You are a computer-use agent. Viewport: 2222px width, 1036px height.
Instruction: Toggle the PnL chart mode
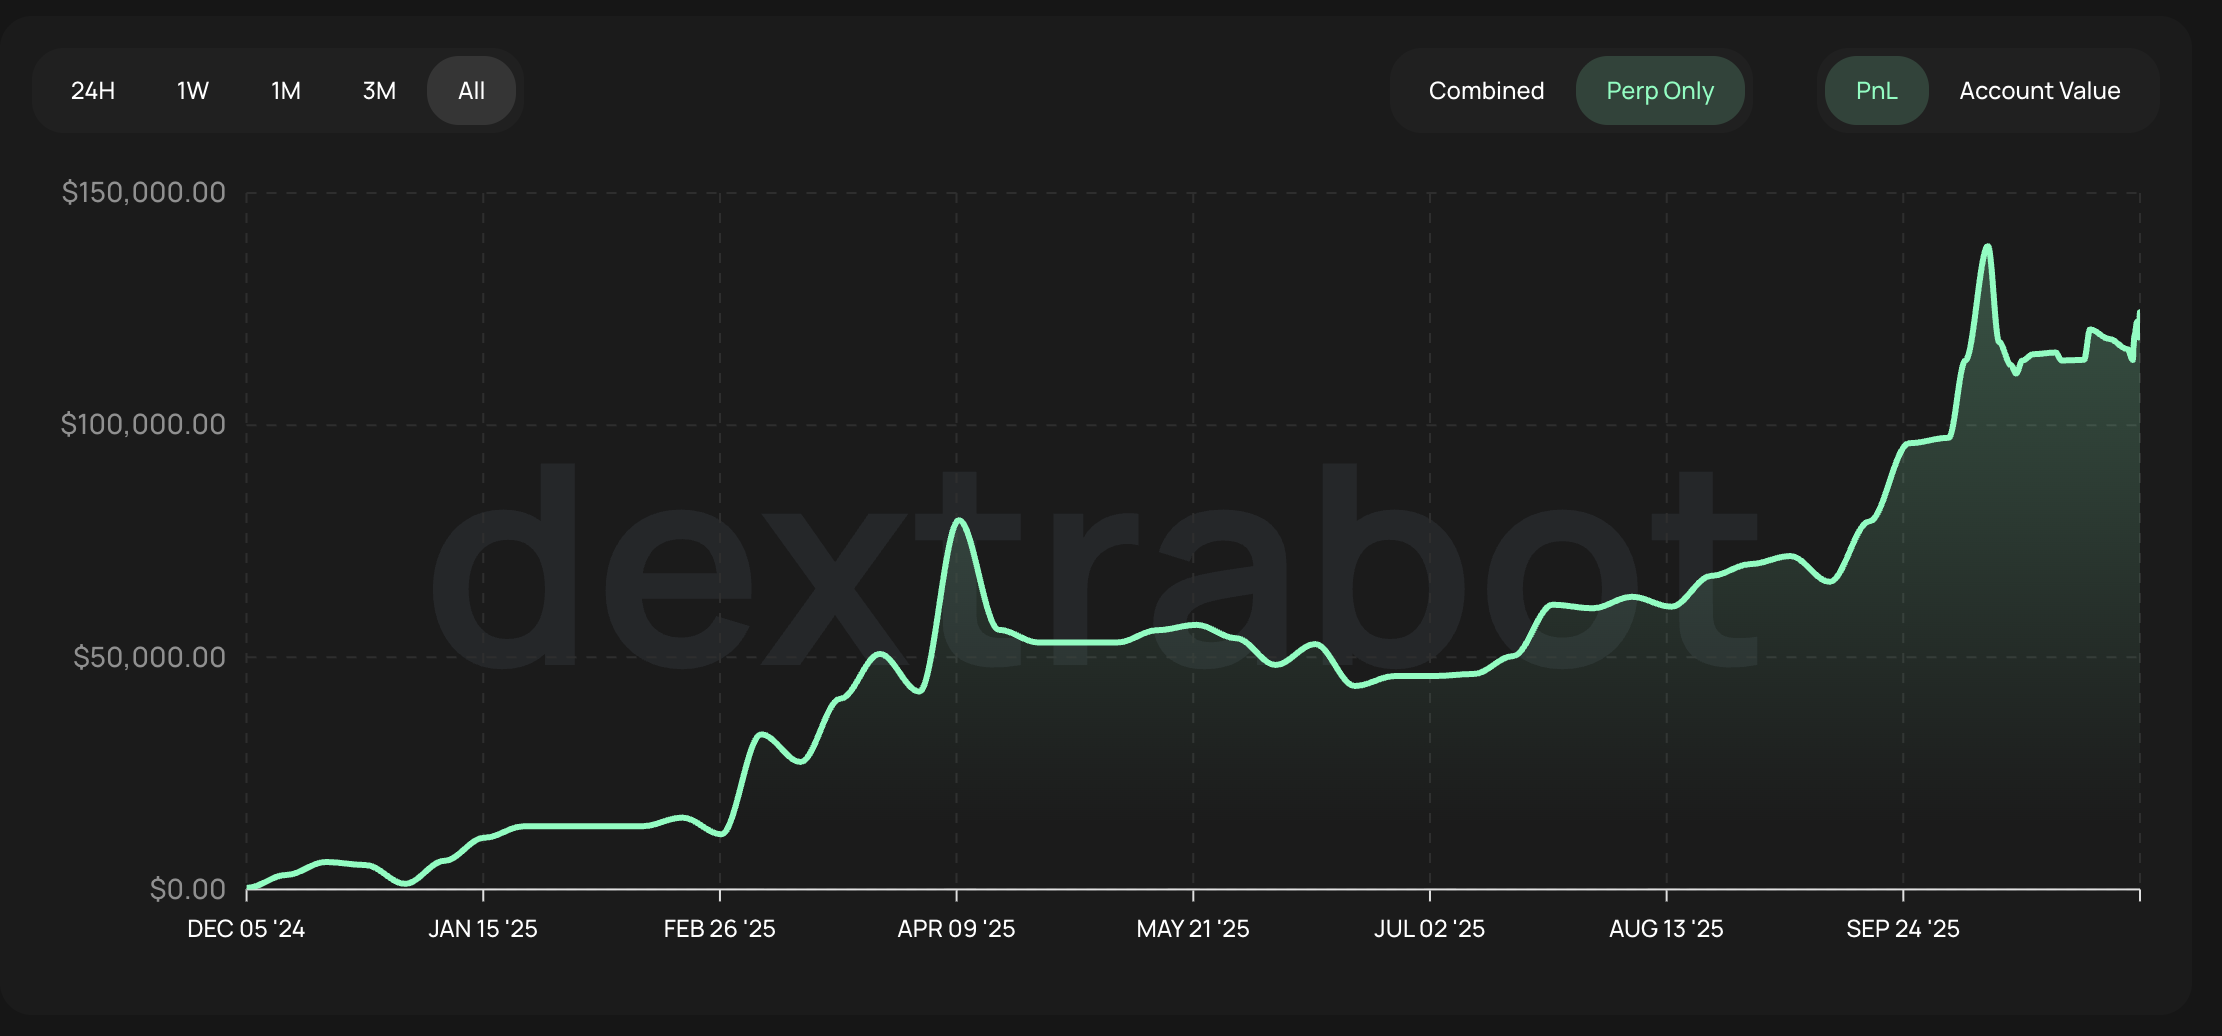(1876, 91)
